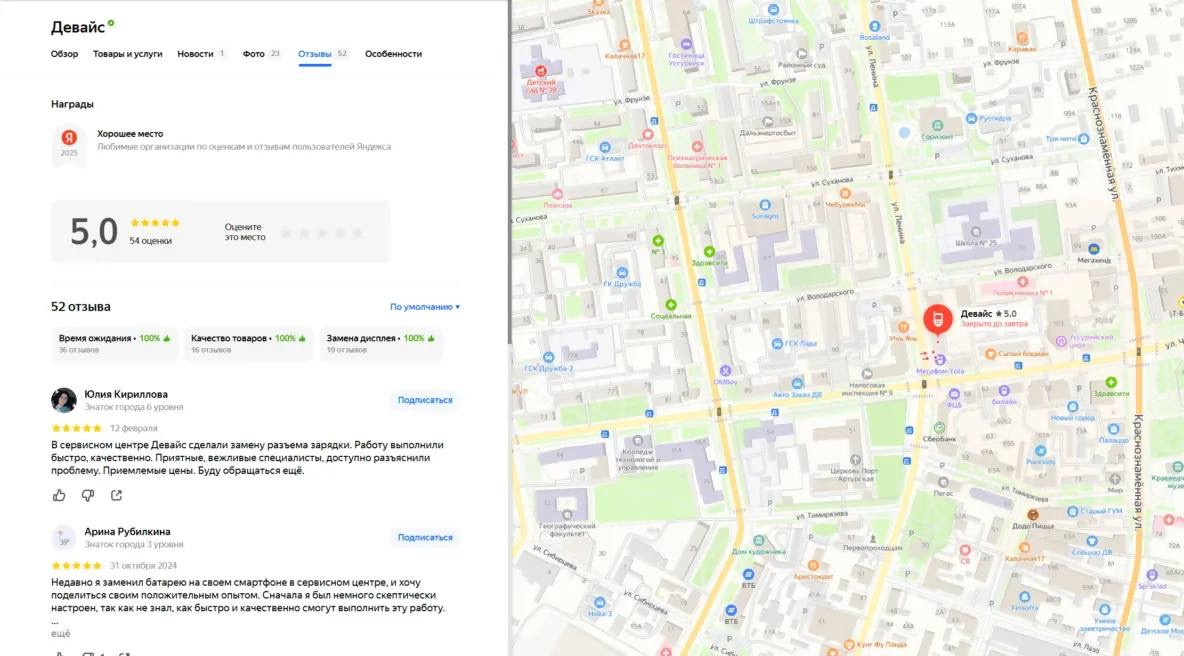The width and height of the screenshot is (1184, 656).
Task: Expand Арина's review with ещё
Action: point(60,633)
